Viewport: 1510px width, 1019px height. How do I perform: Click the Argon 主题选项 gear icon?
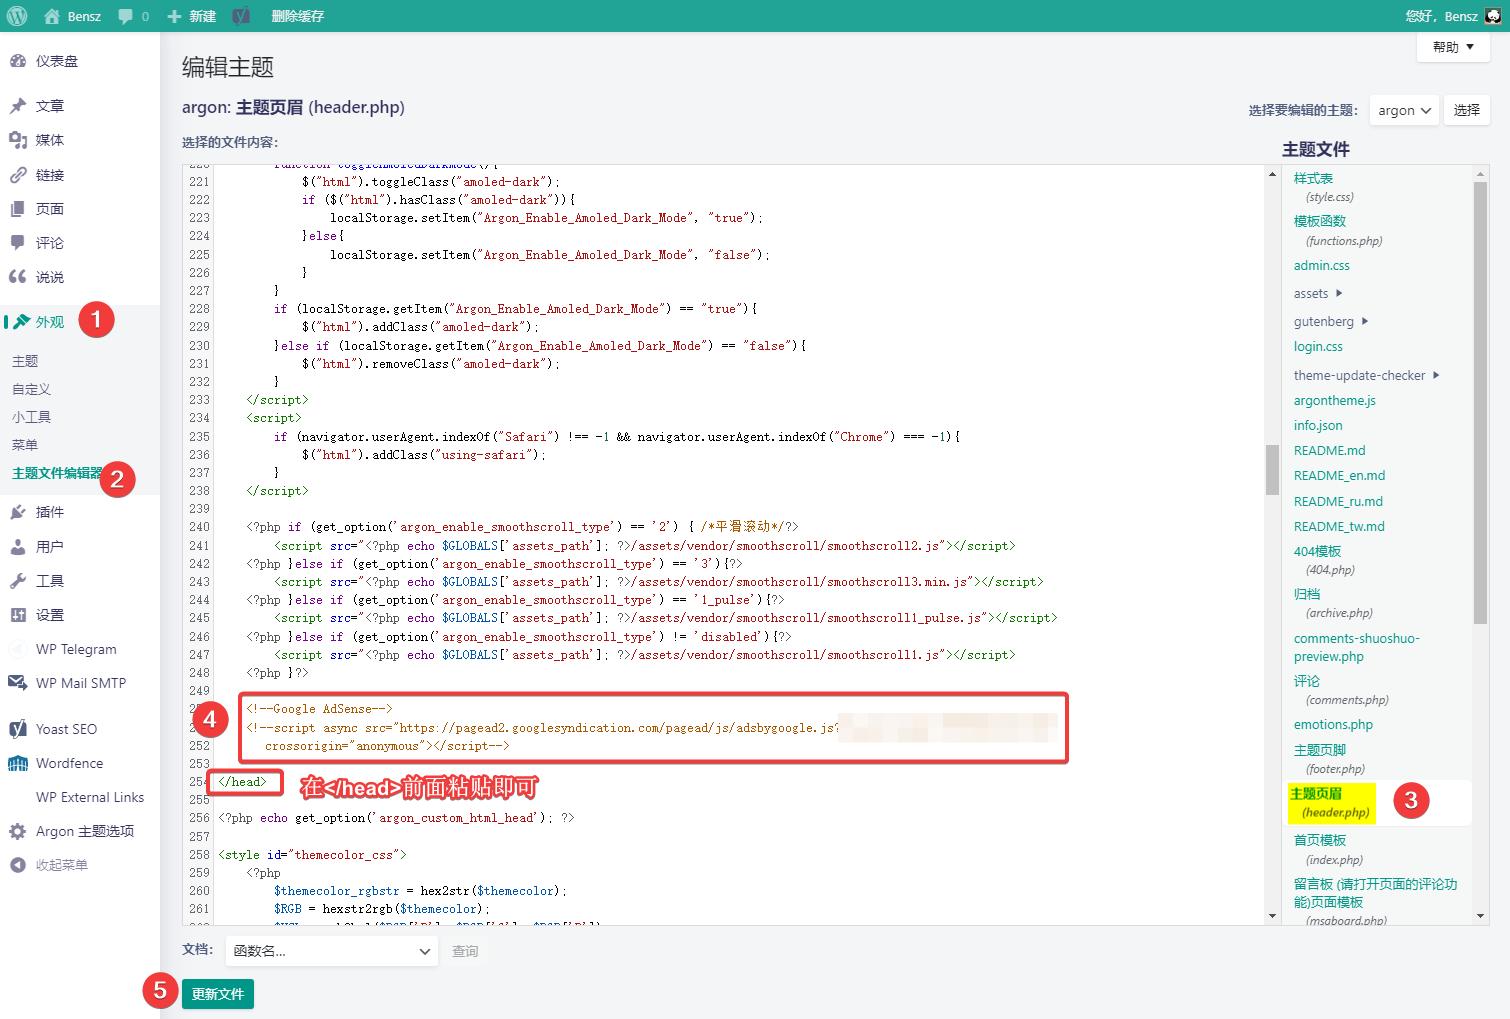click(x=18, y=831)
